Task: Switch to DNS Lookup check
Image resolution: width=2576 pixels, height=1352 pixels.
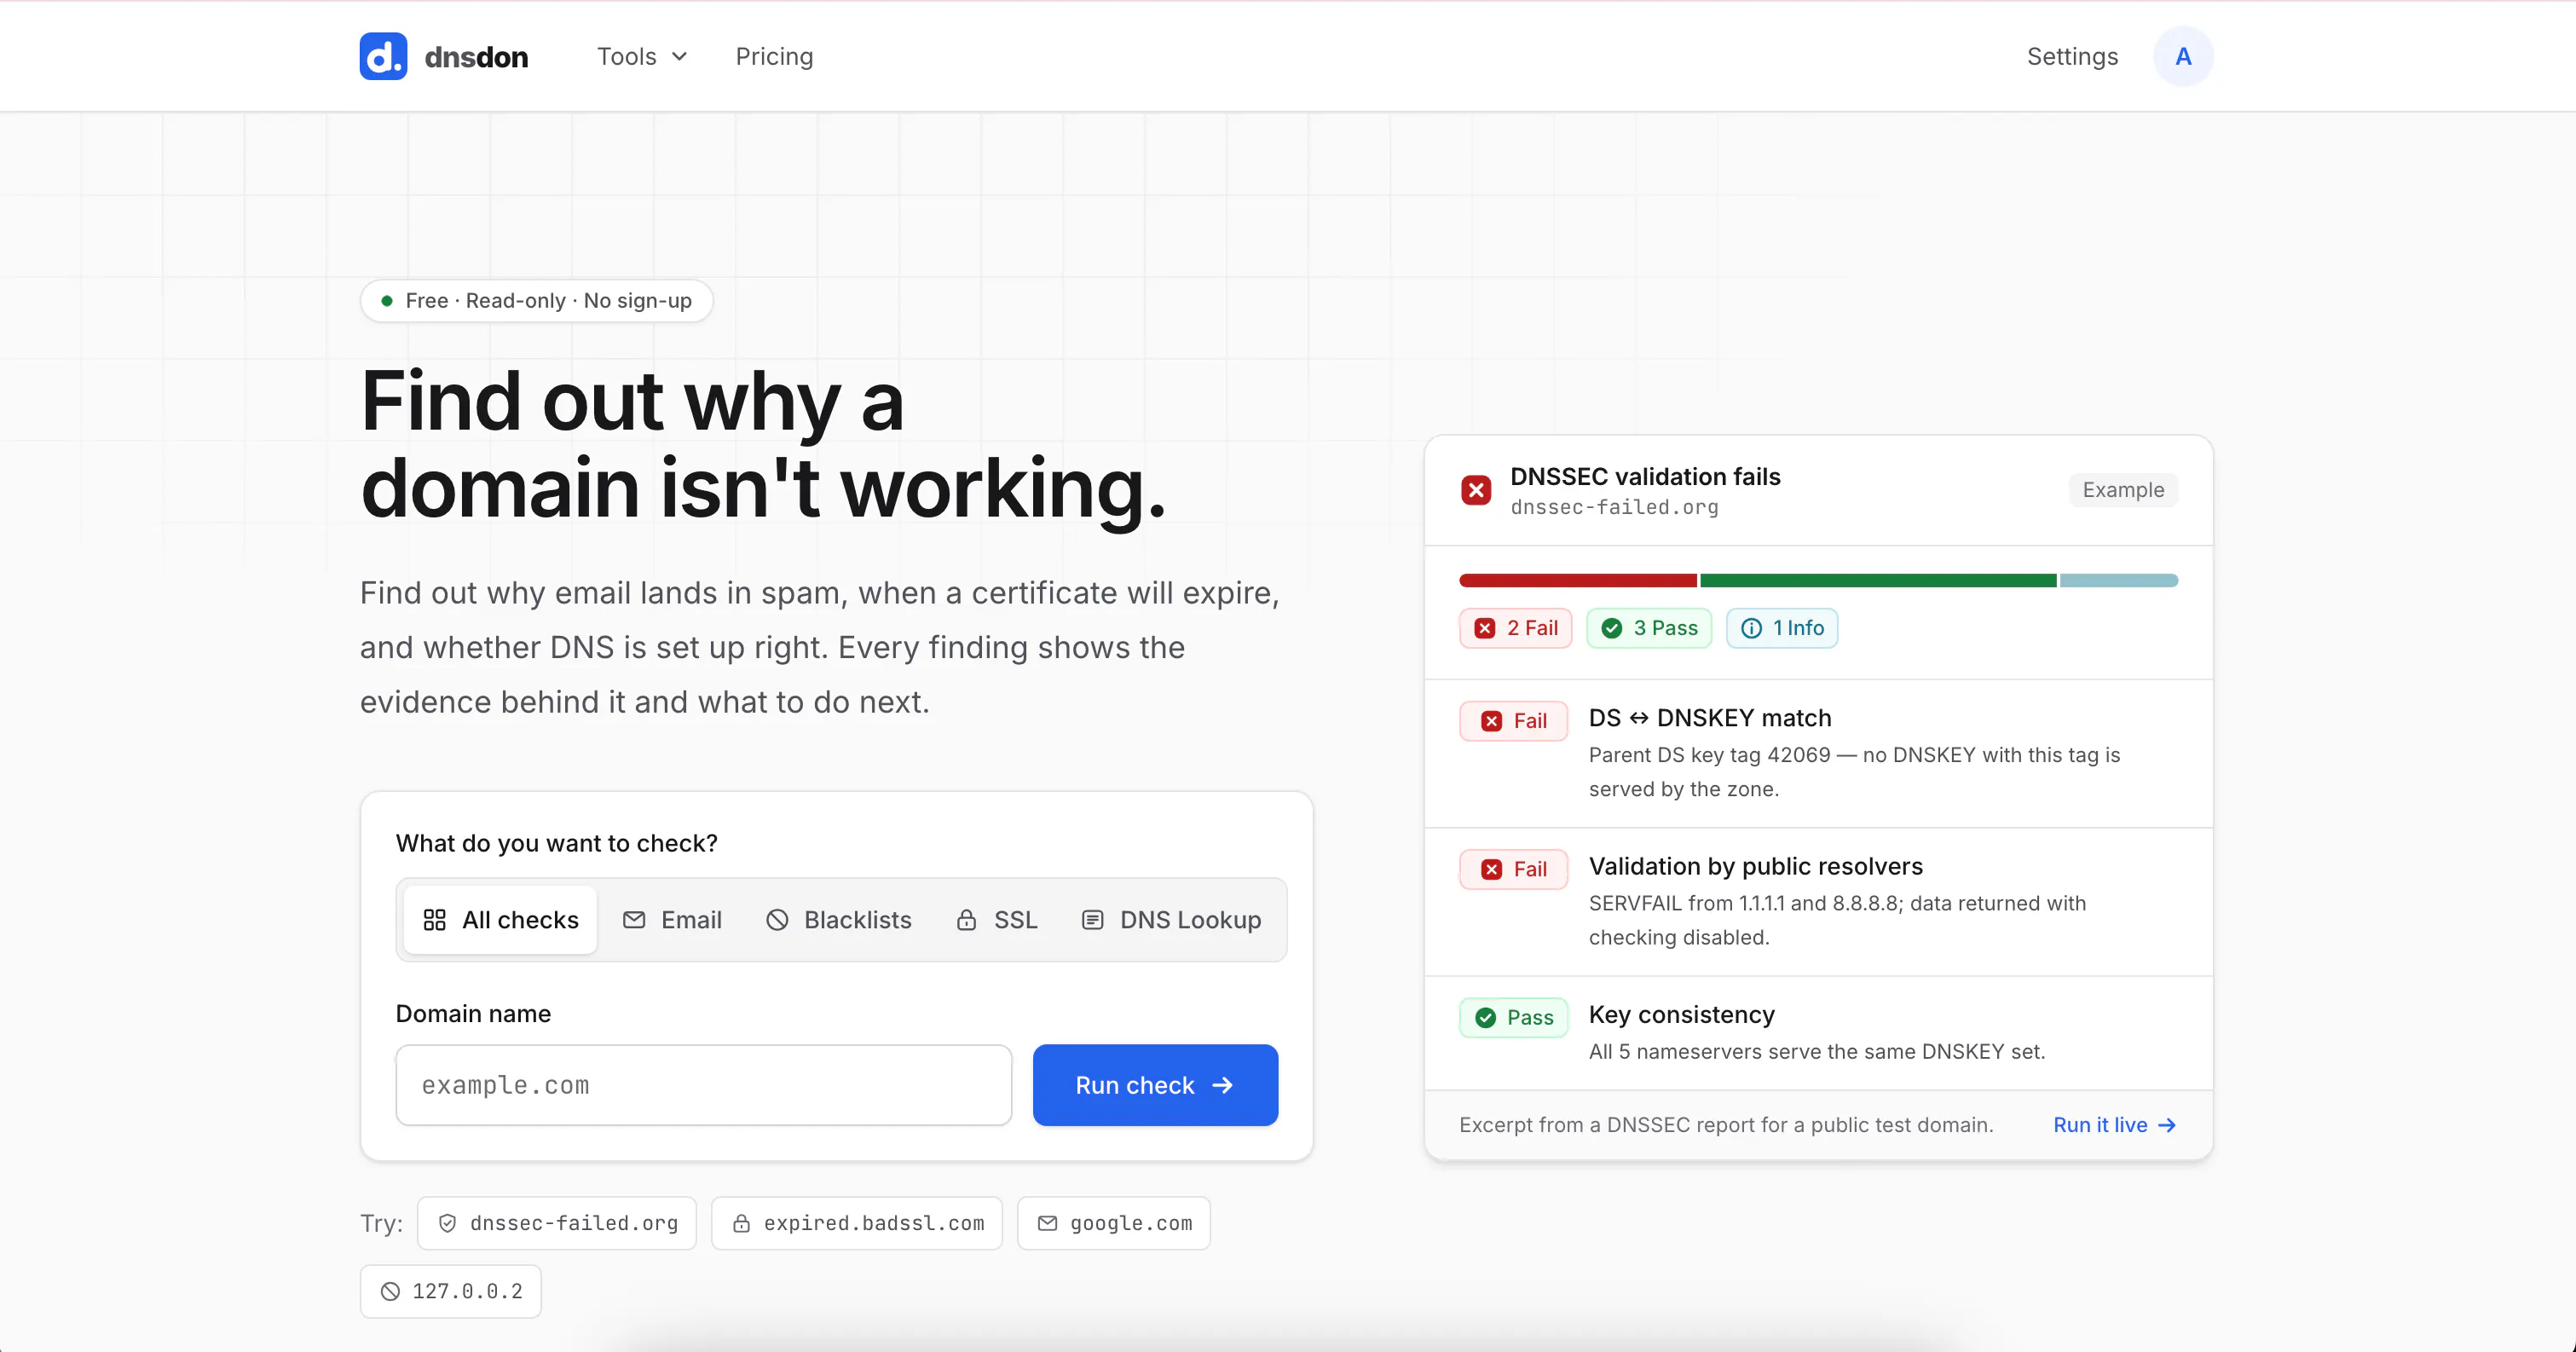Action: click(1171, 920)
